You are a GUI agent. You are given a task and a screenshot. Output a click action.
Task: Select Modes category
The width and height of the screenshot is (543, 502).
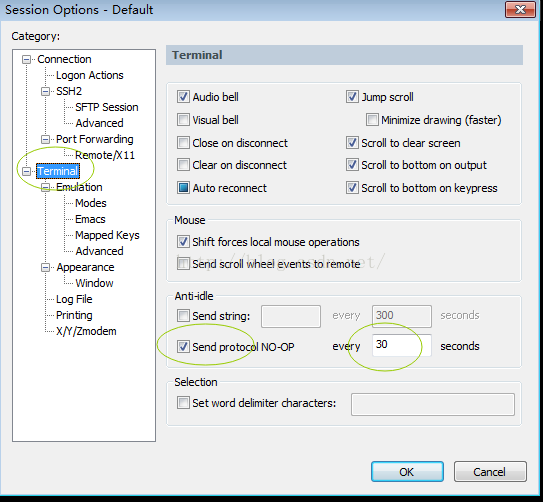(91, 203)
